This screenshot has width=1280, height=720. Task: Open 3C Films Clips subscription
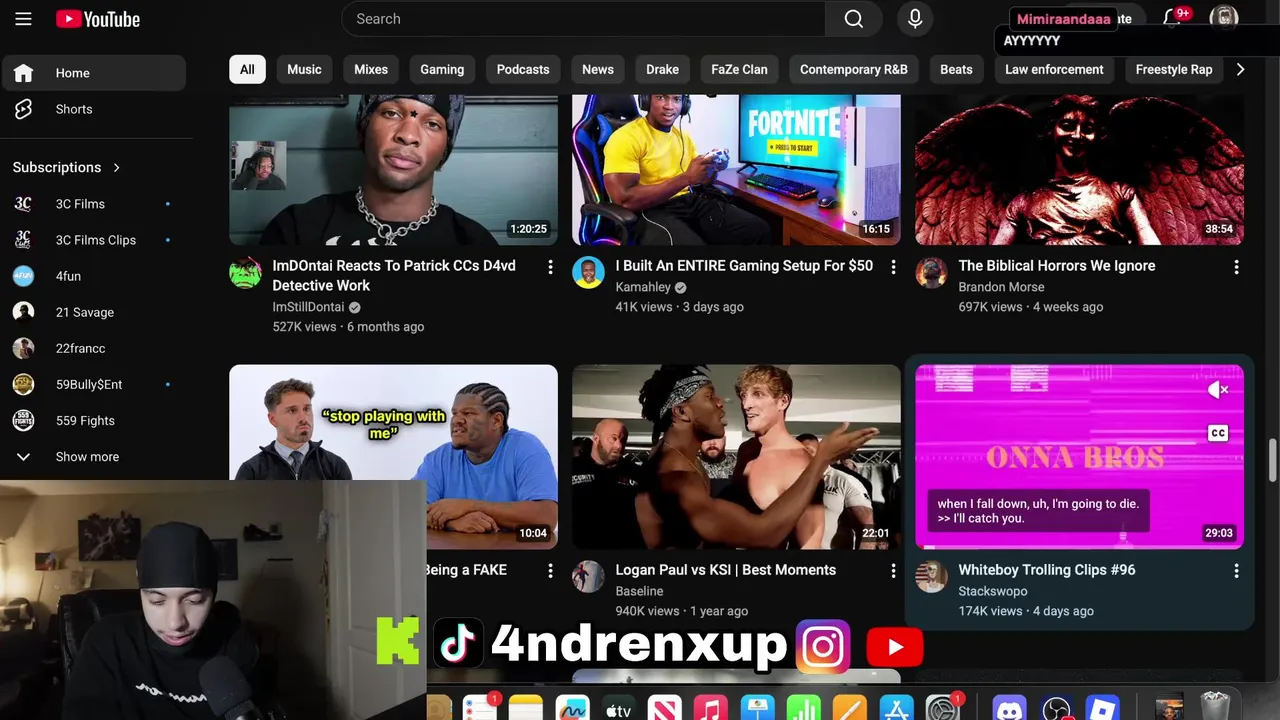click(x=93, y=240)
